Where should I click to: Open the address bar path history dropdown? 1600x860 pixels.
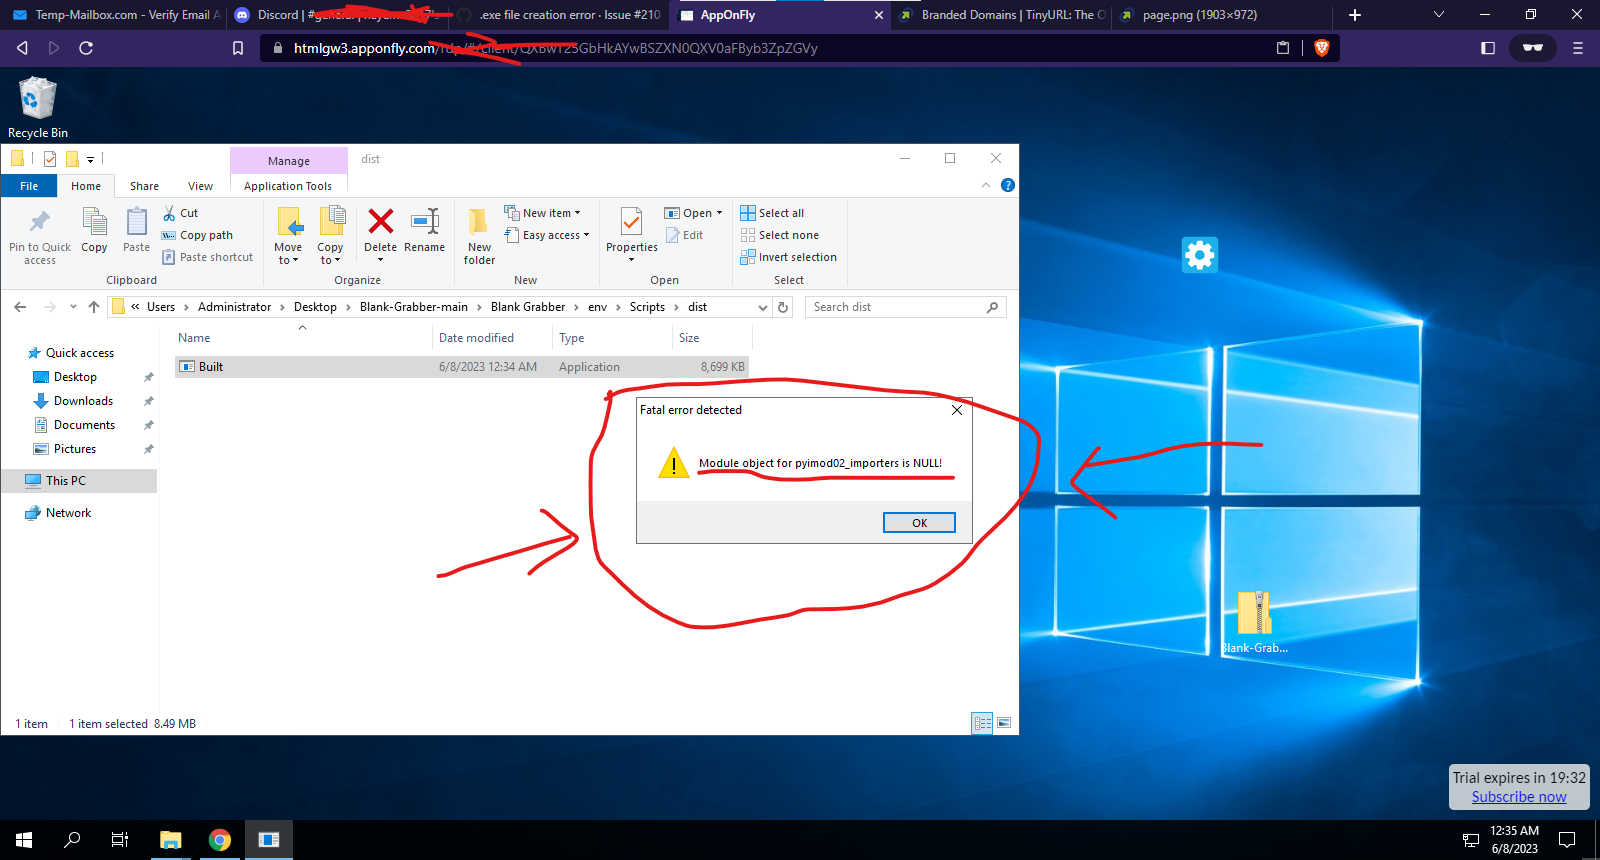pyautogui.click(x=763, y=307)
